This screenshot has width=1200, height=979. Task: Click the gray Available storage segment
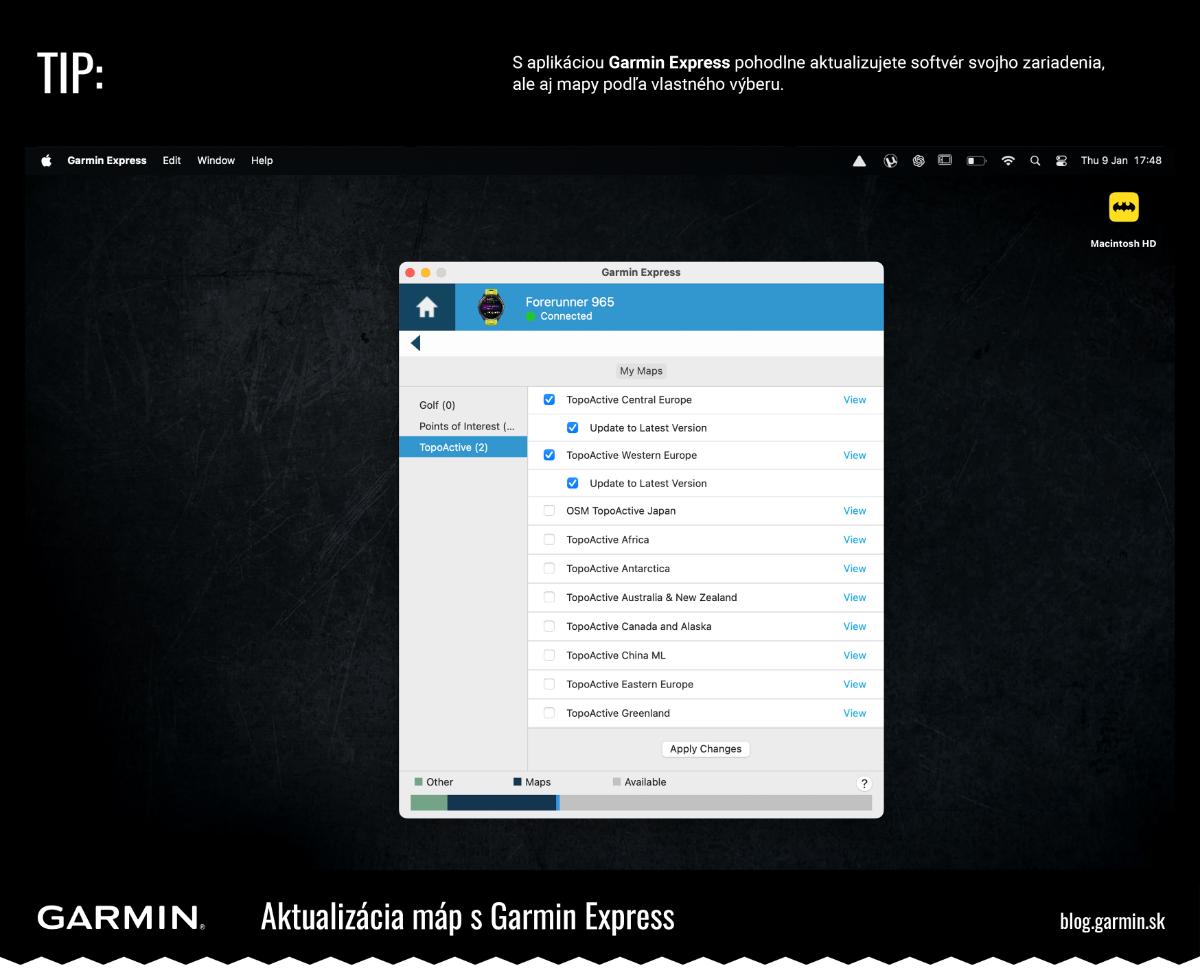pos(716,803)
